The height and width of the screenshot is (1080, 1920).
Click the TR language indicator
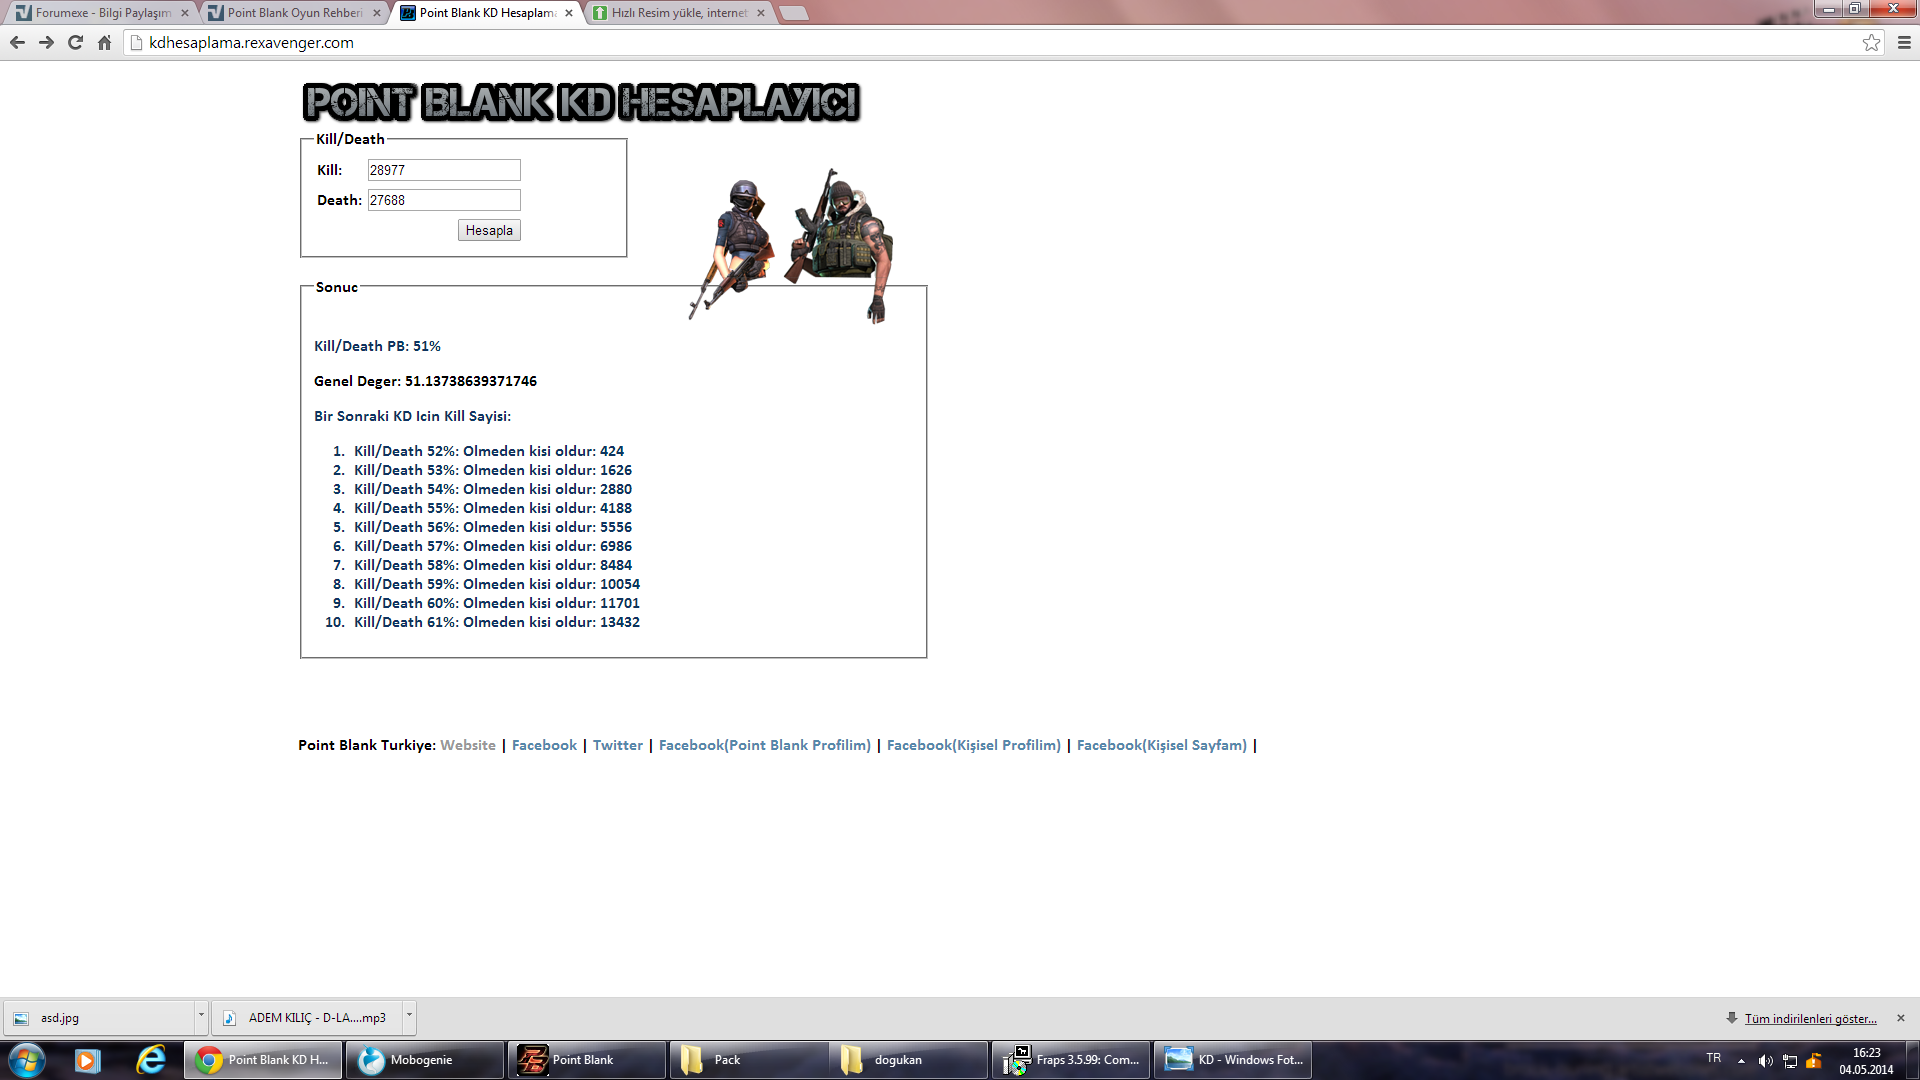coord(1714,1058)
